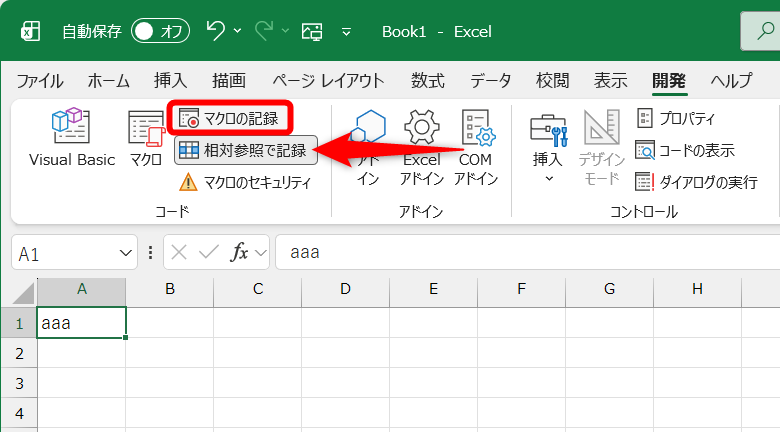This screenshot has width=780, height=432.
Task: Open the Visual Basic editor
Action: pos(72,137)
